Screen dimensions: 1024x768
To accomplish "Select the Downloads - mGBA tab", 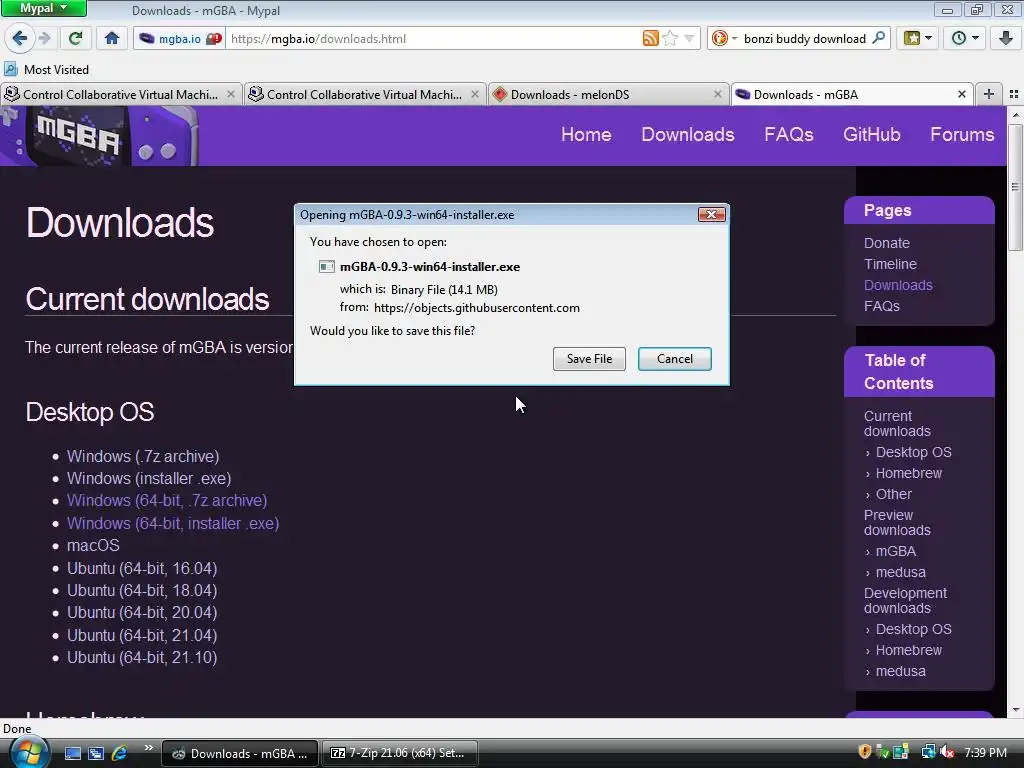I will tap(852, 95).
